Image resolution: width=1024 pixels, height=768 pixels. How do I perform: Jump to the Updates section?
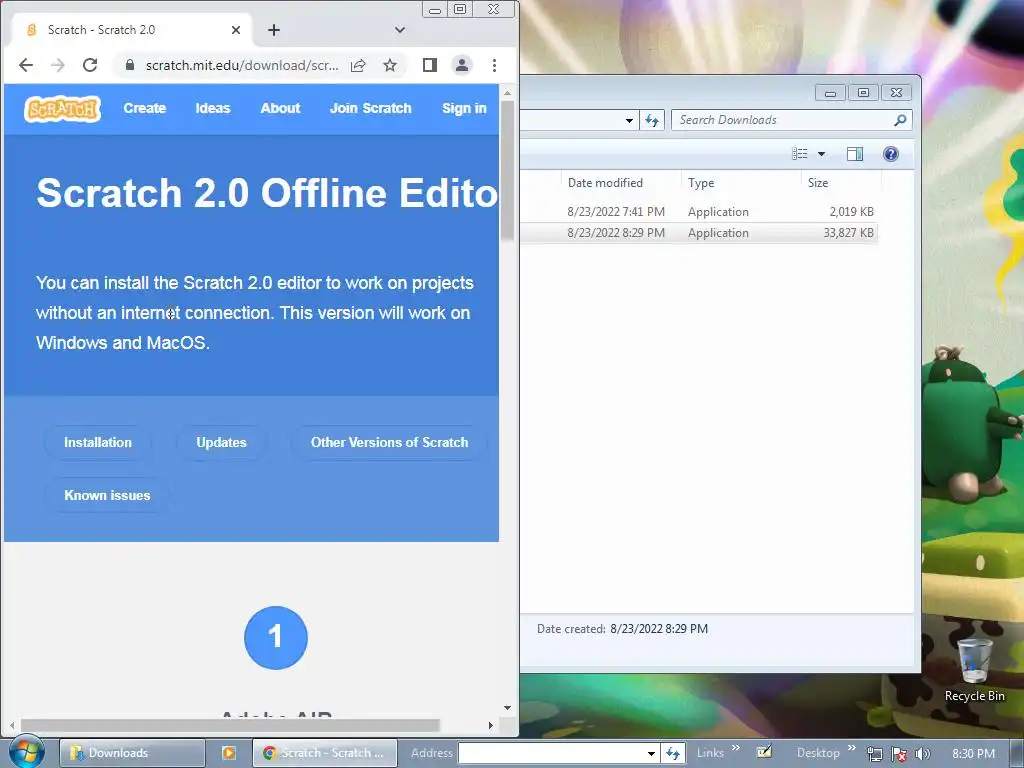(x=221, y=443)
